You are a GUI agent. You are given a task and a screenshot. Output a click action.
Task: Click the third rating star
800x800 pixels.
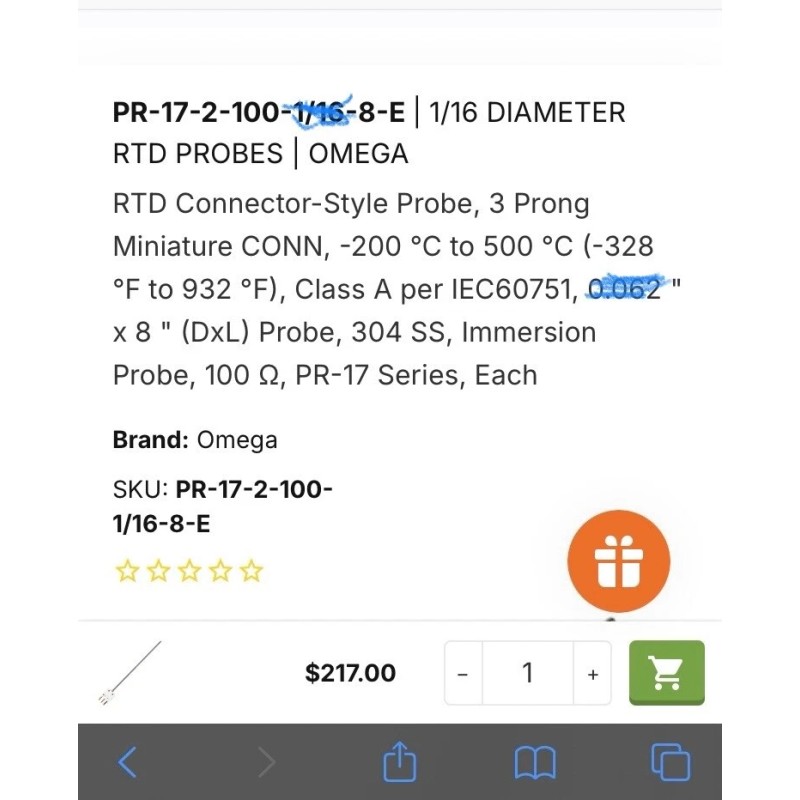[189, 571]
